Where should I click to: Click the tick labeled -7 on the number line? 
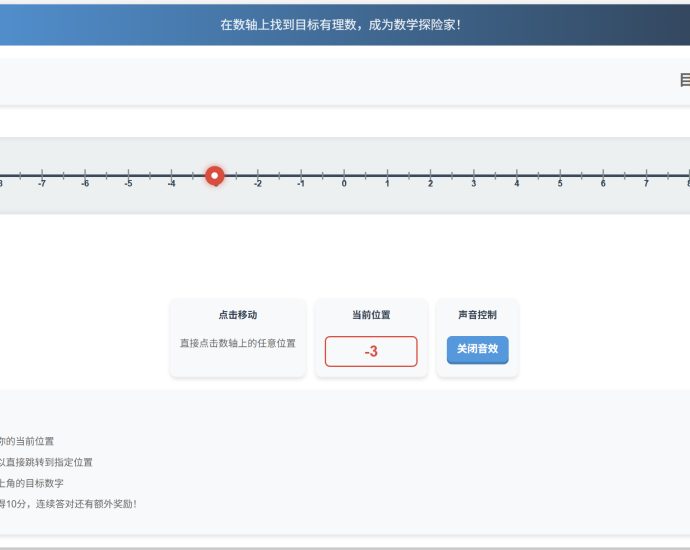pos(41,176)
